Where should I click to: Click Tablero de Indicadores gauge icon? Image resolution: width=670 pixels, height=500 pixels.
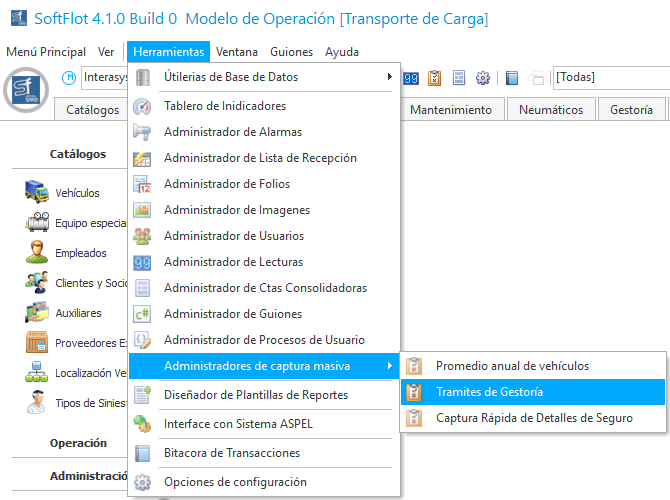[143, 106]
